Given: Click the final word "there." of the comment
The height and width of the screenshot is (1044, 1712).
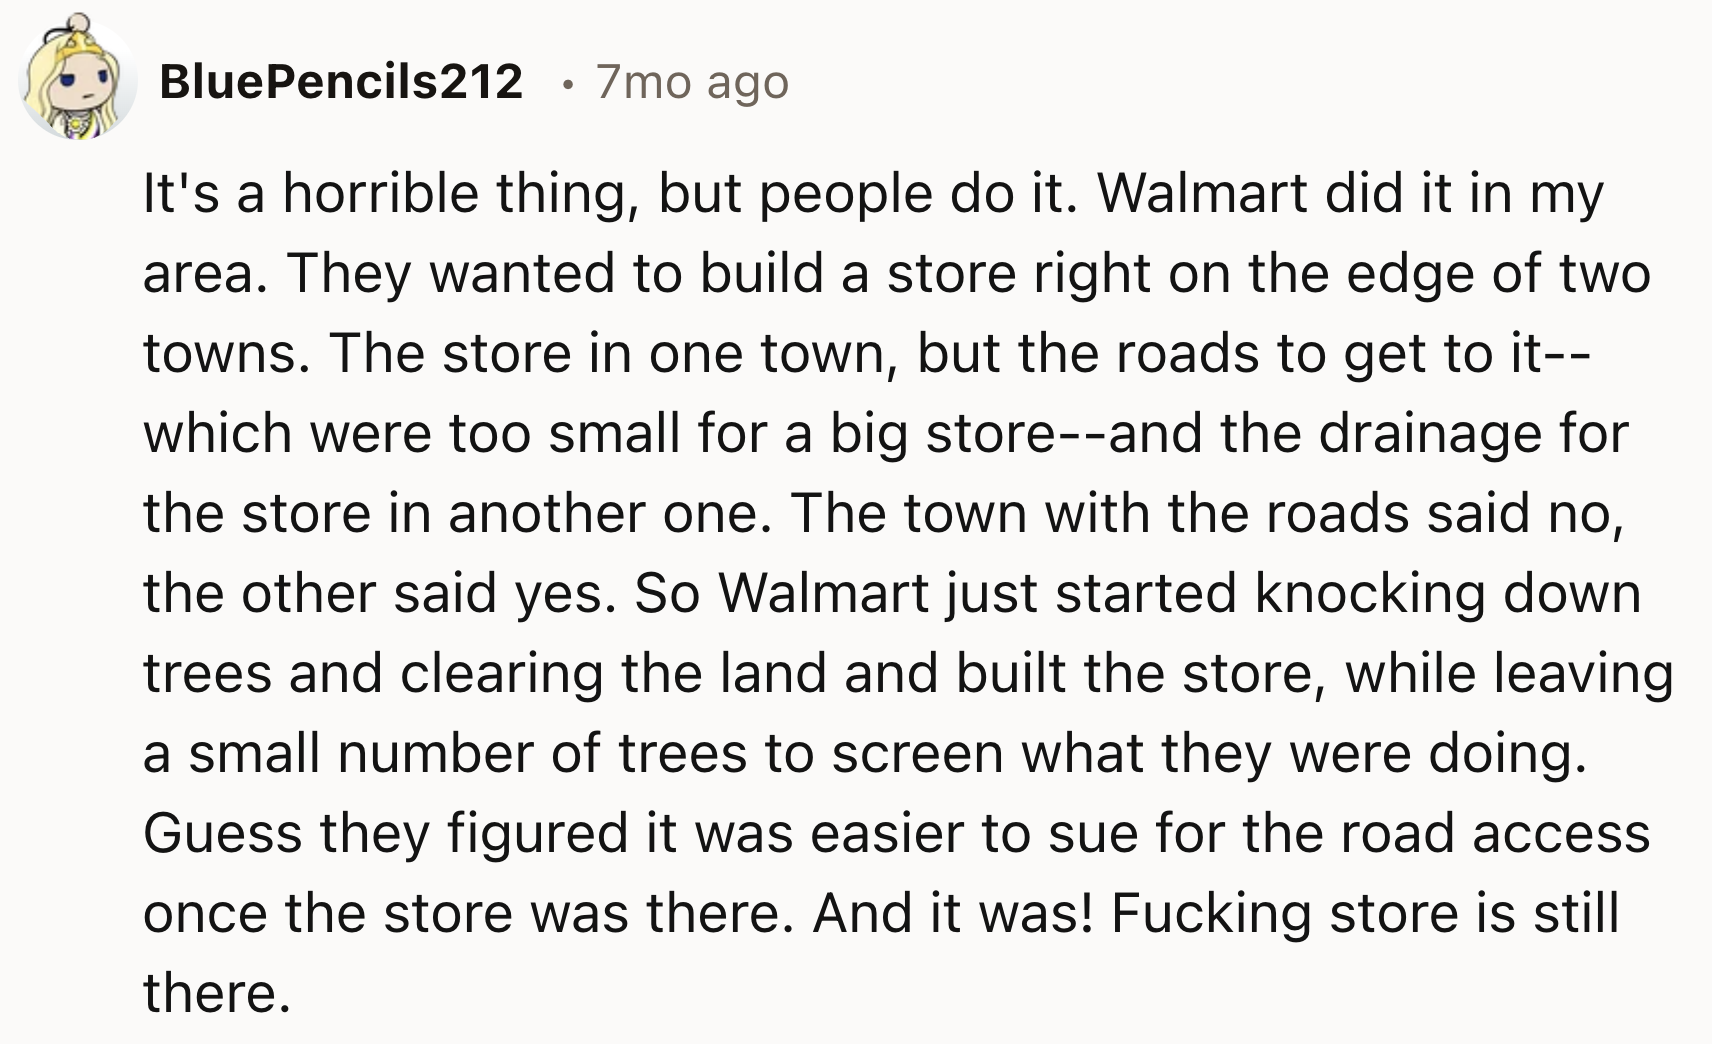Looking at the screenshot, I should click(x=216, y=993).
